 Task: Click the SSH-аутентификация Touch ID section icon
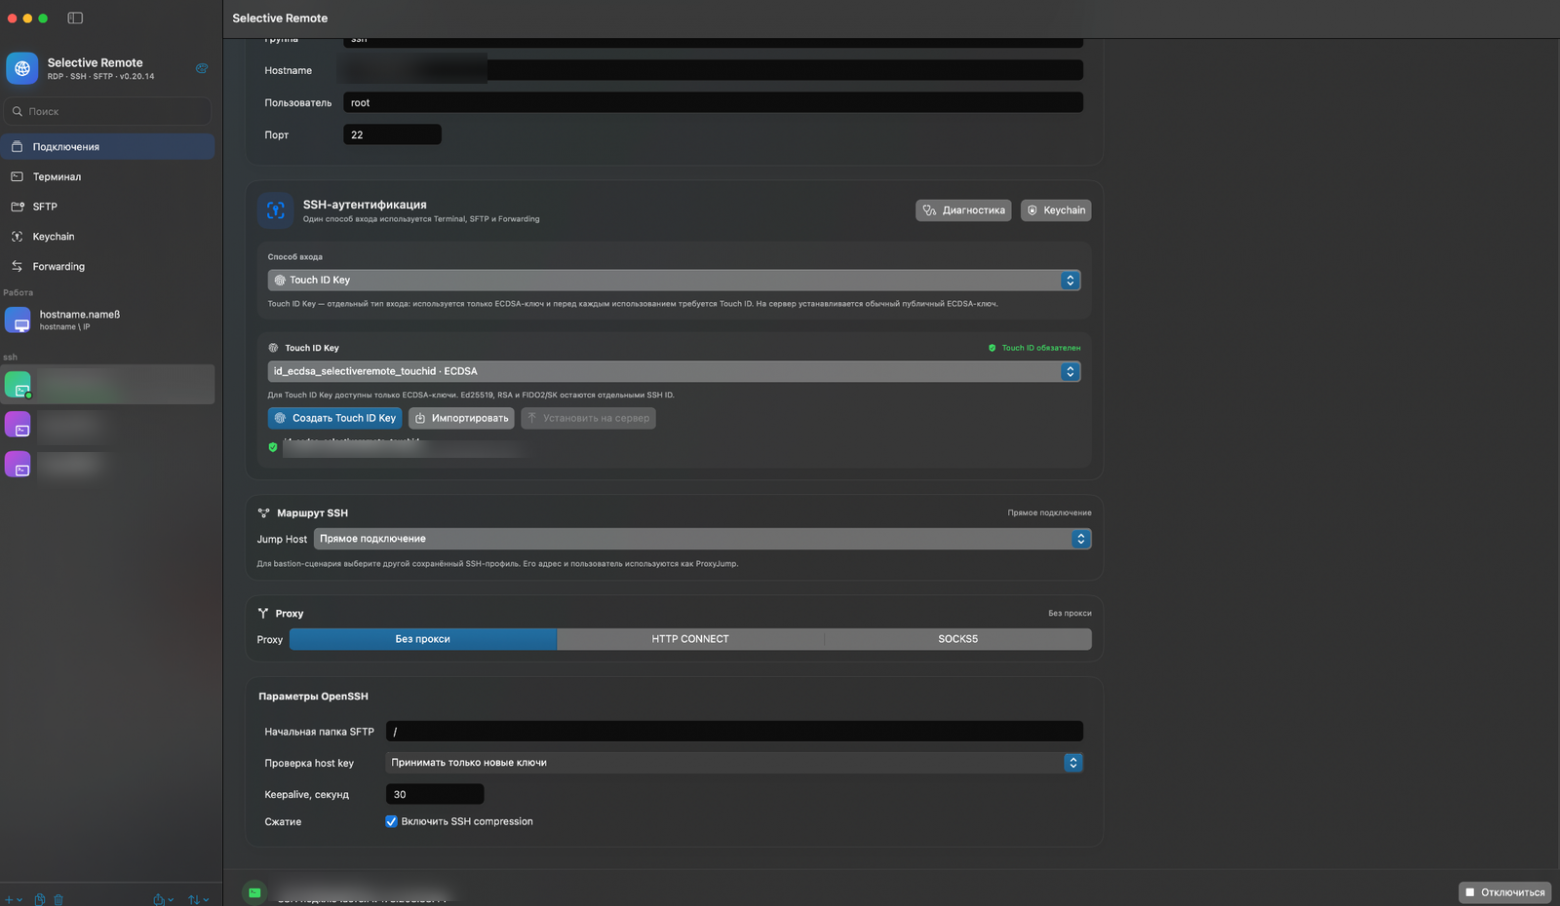tap(275, 210)
